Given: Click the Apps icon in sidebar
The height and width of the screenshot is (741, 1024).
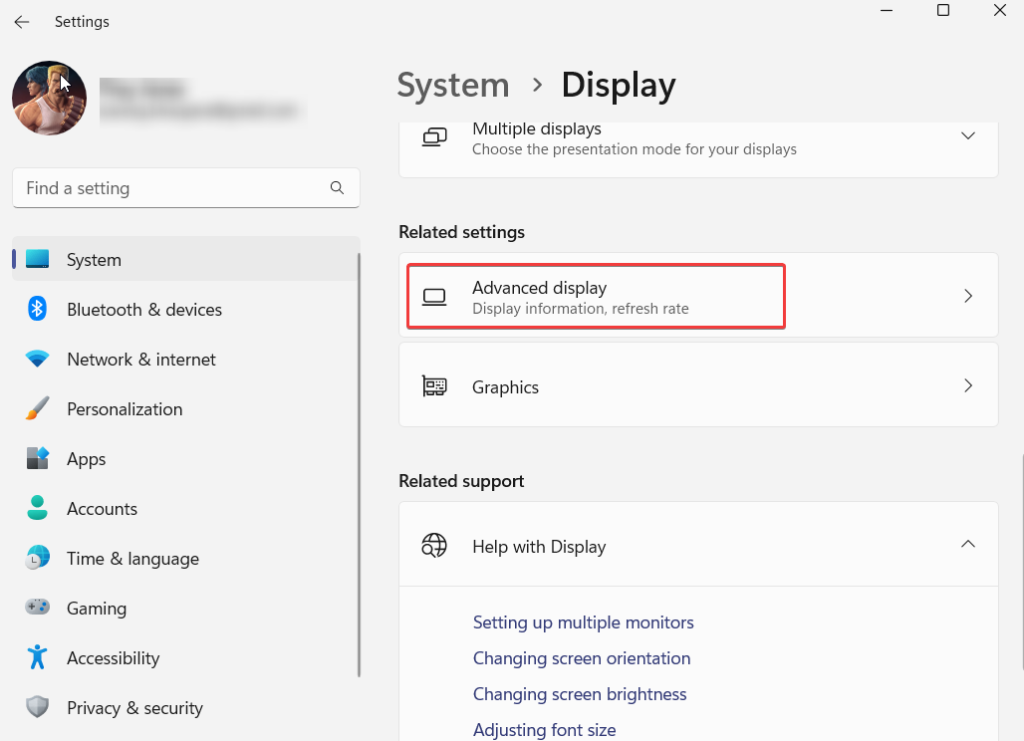Looking at the screenshot, I should tap(37, 459).
